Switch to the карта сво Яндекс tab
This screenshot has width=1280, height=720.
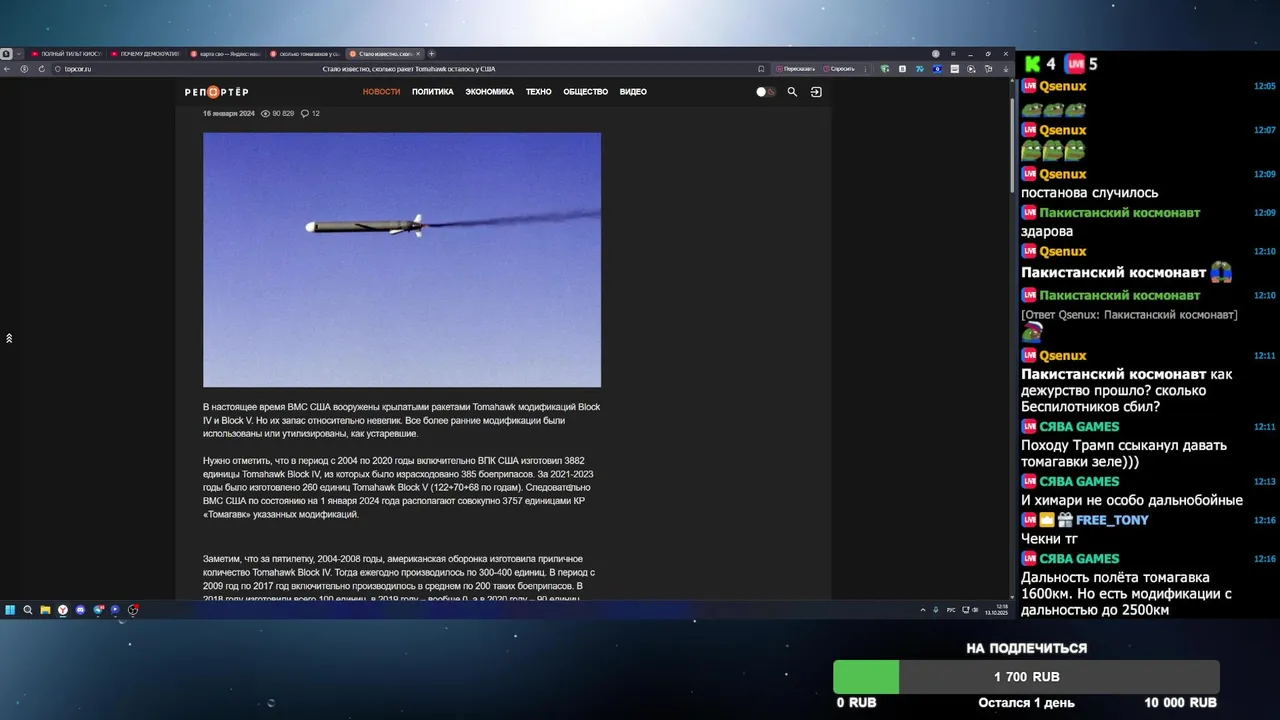pos(225,54)
